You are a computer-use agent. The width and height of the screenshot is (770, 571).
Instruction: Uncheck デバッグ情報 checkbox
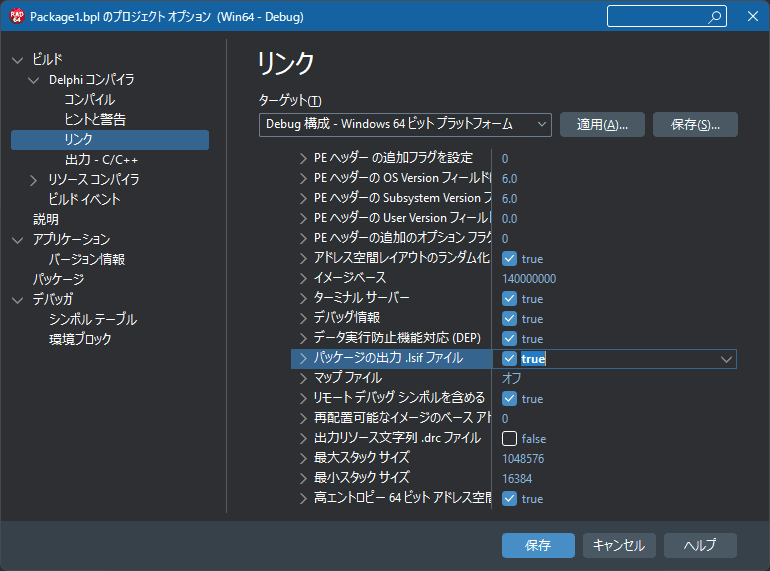[x=509, y=319]
